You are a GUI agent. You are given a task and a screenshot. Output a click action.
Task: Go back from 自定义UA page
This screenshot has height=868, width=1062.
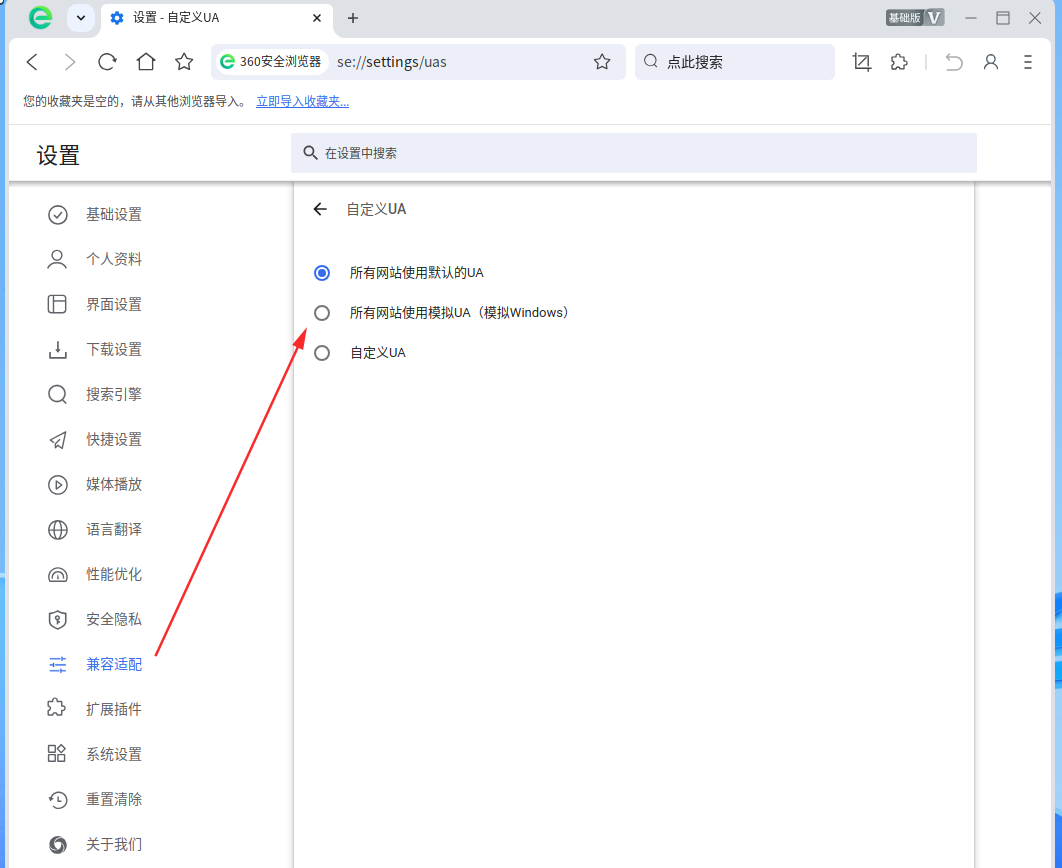click(320, 209)
